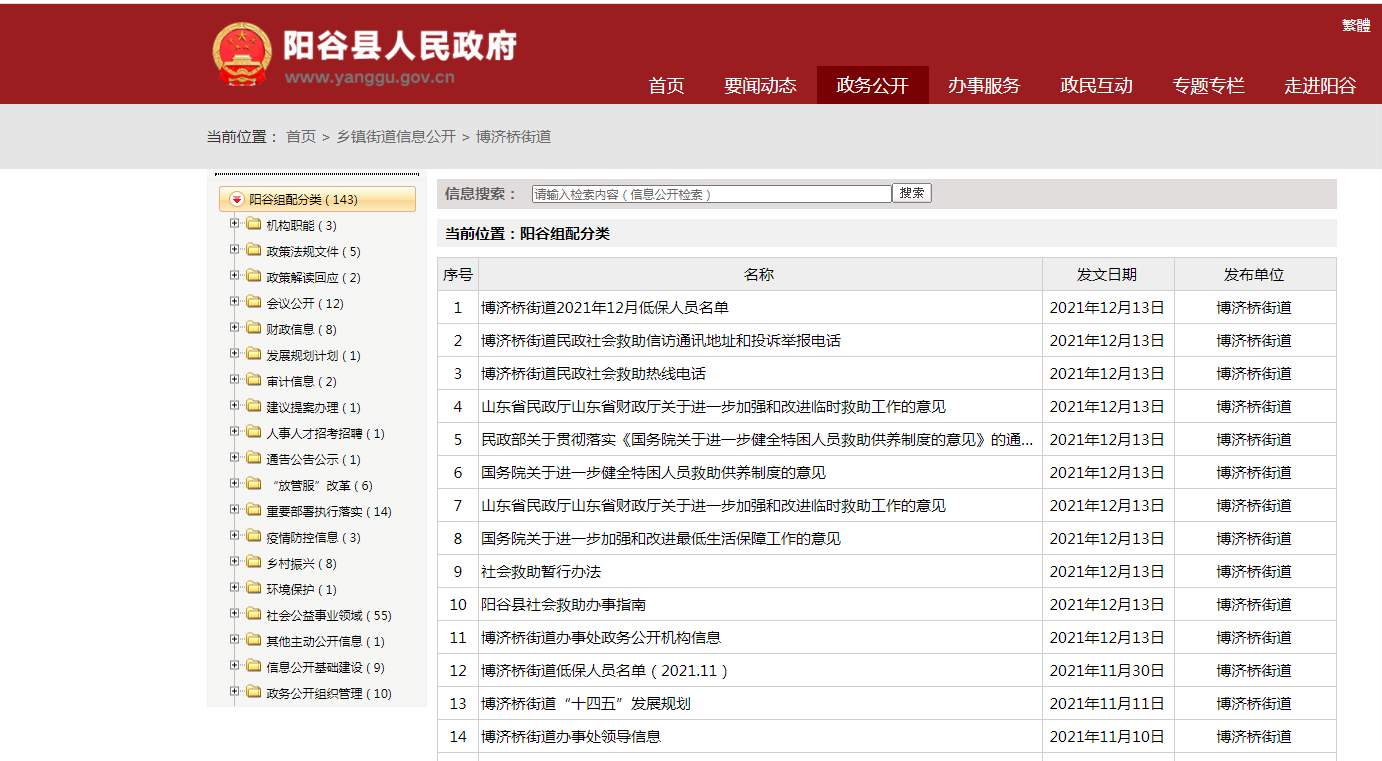Open article 博济桥街道办事处领导信息
Viewport: 1382px width, 761px height.
[571, 737]
